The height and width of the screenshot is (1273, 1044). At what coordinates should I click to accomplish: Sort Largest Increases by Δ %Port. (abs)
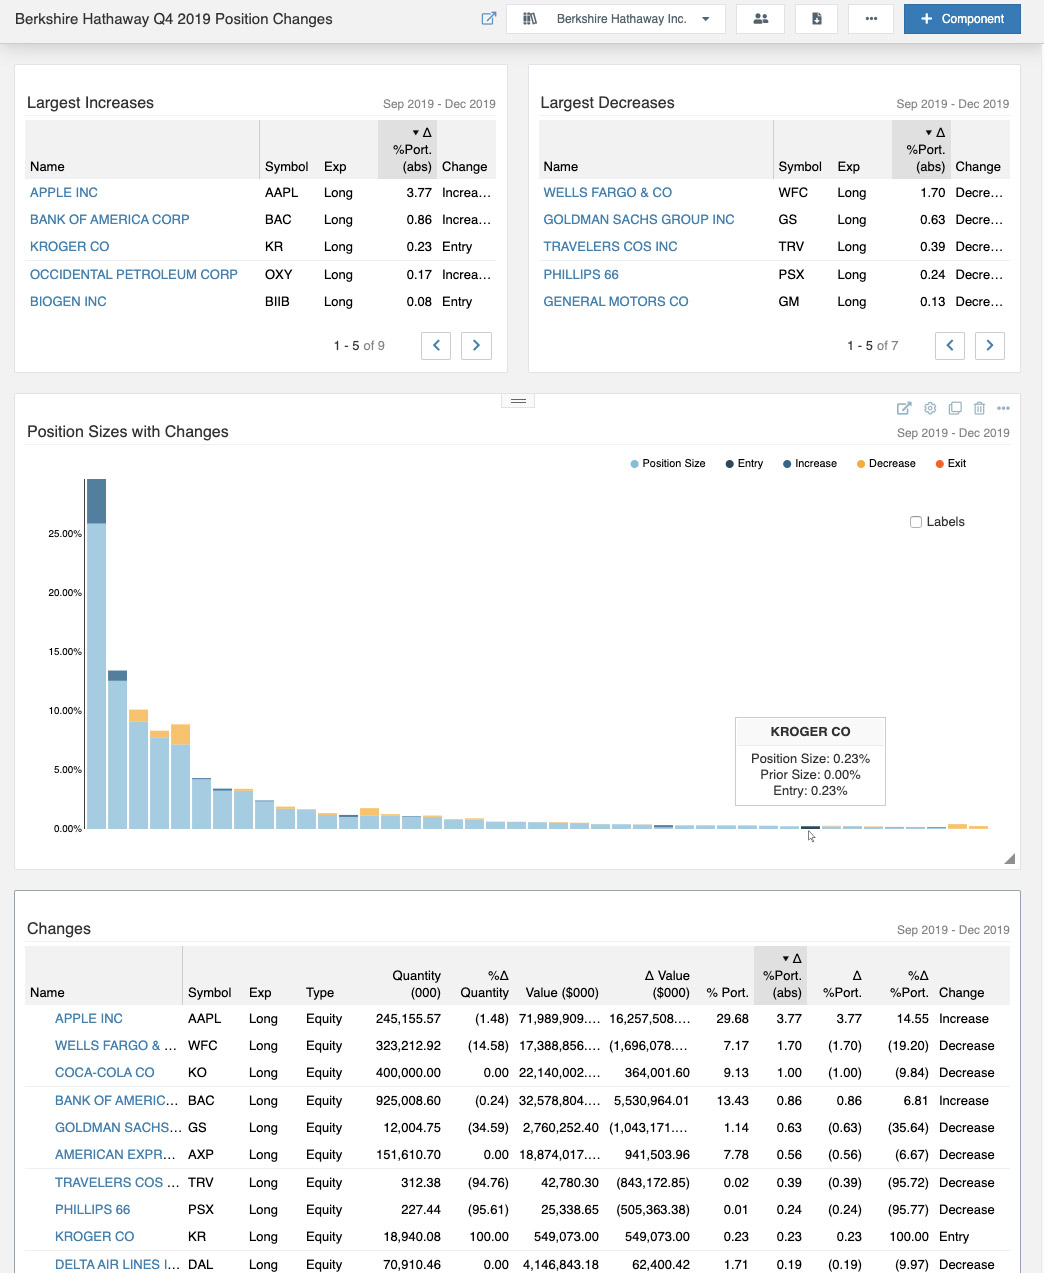[x=408, y=150]
